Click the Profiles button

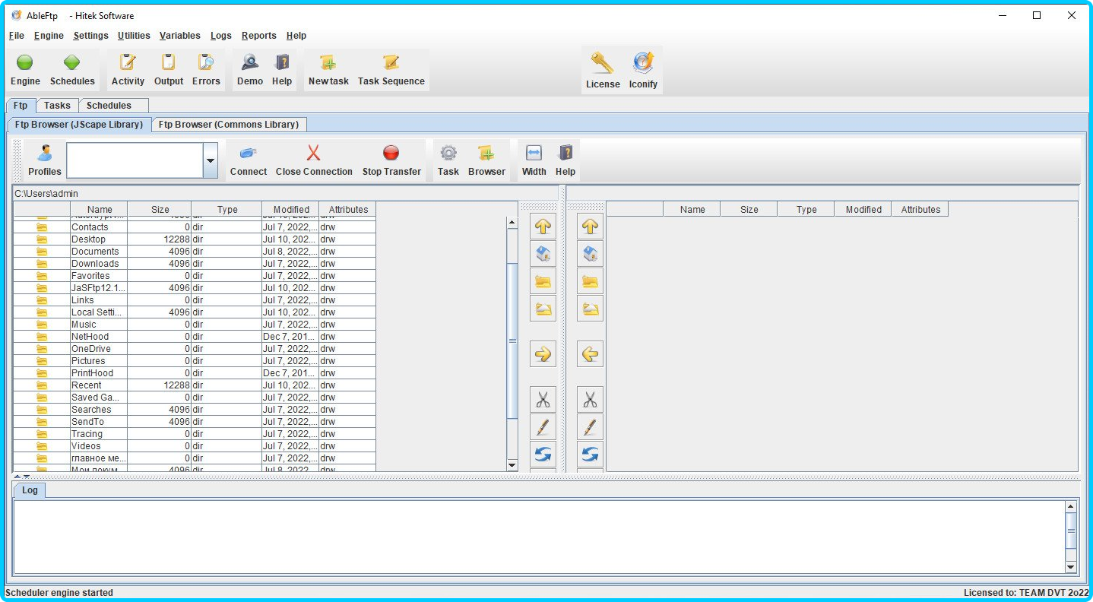coord(44,160)
